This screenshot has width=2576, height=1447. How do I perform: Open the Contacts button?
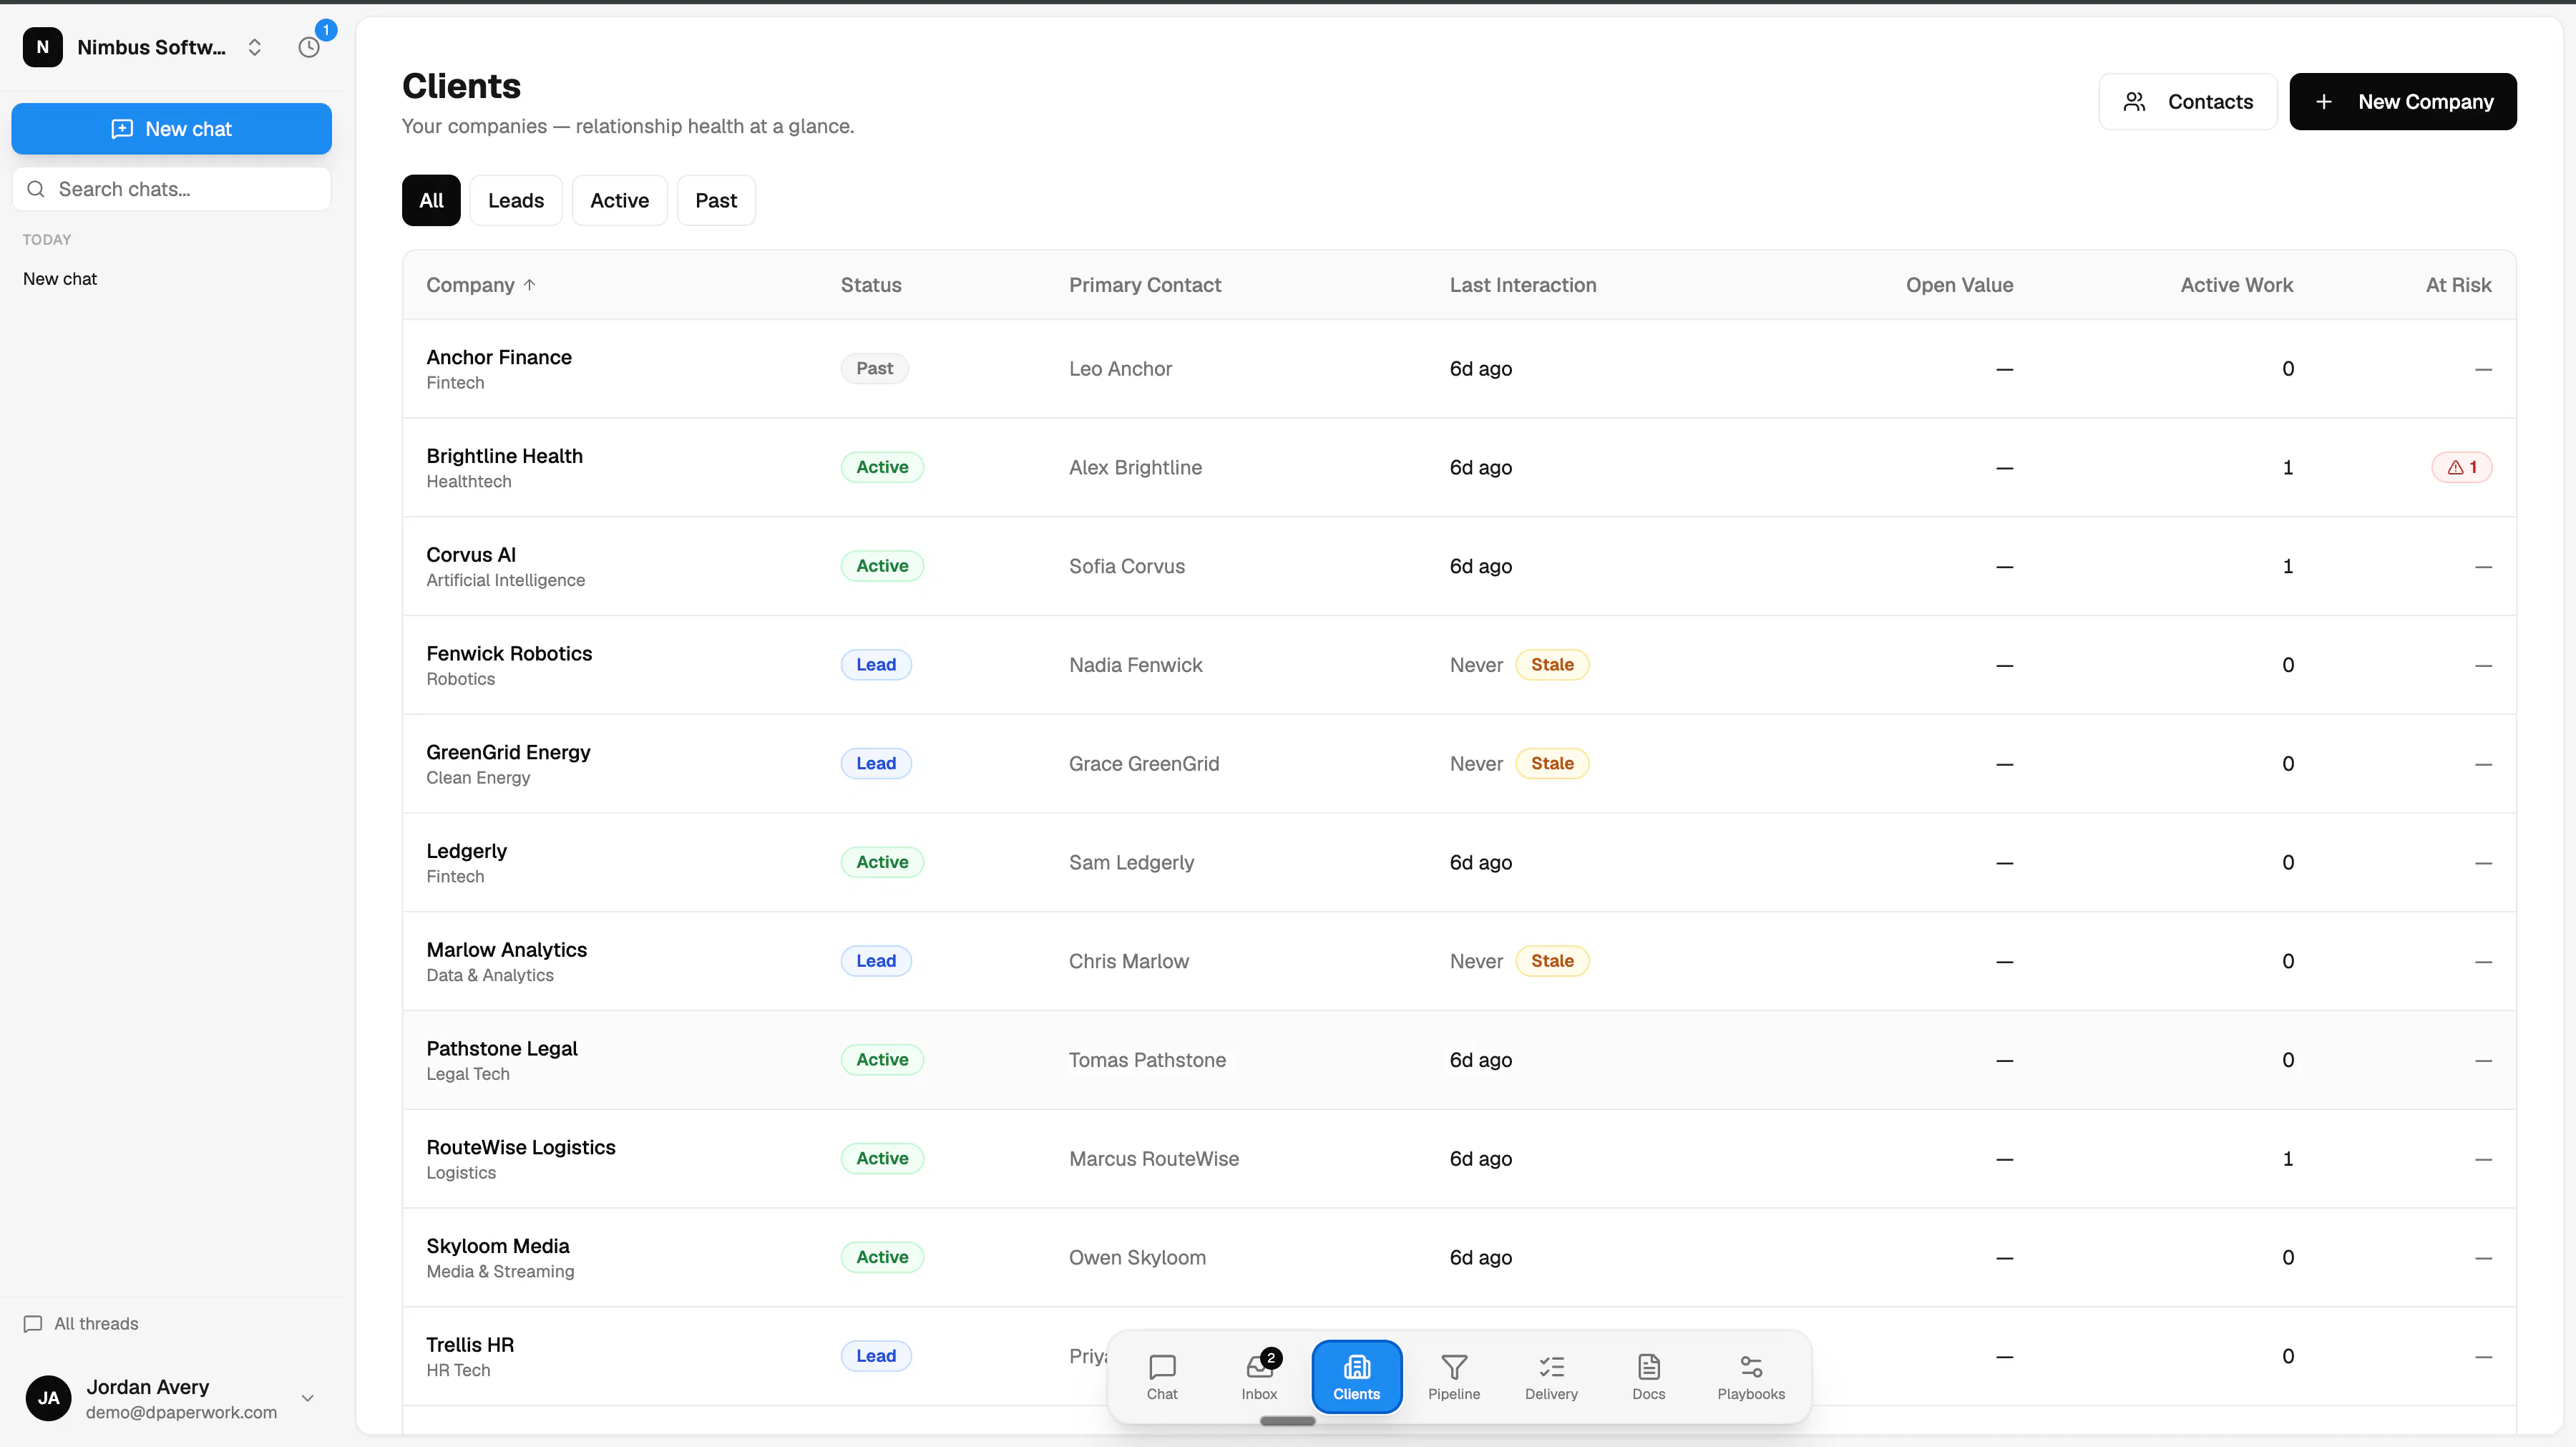pyautogui.click(x=2187, y=101)
